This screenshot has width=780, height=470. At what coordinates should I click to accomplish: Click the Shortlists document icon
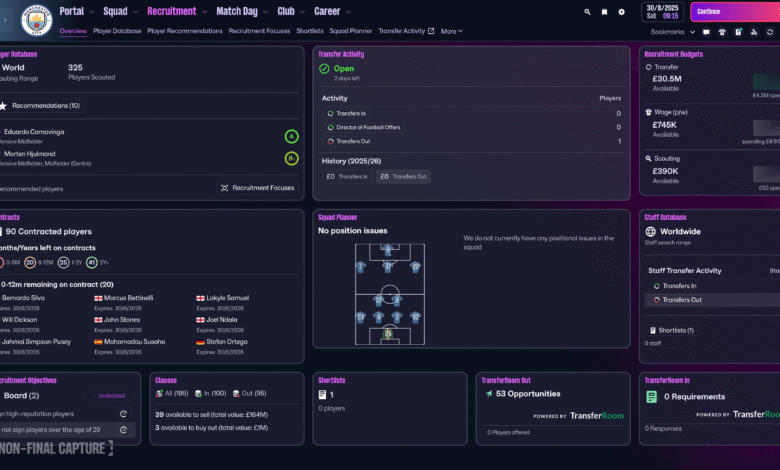[x=323, y=395]
